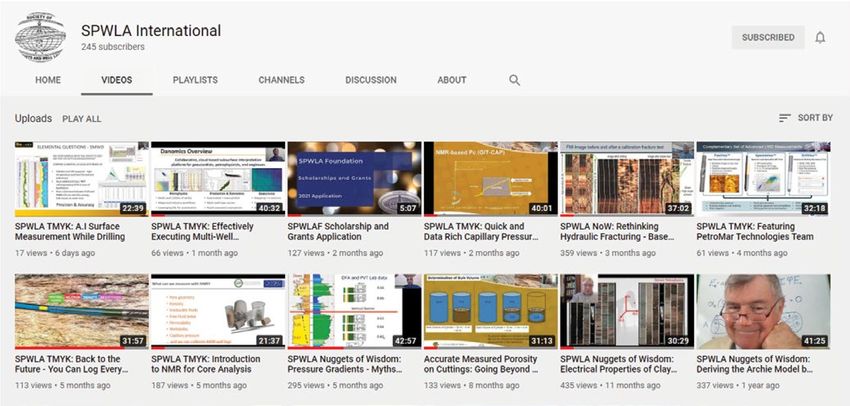
Task: Click title 'SPWLA Nuggets of Wisdom: Electrical Properties of Clay'
Action: 619,364
